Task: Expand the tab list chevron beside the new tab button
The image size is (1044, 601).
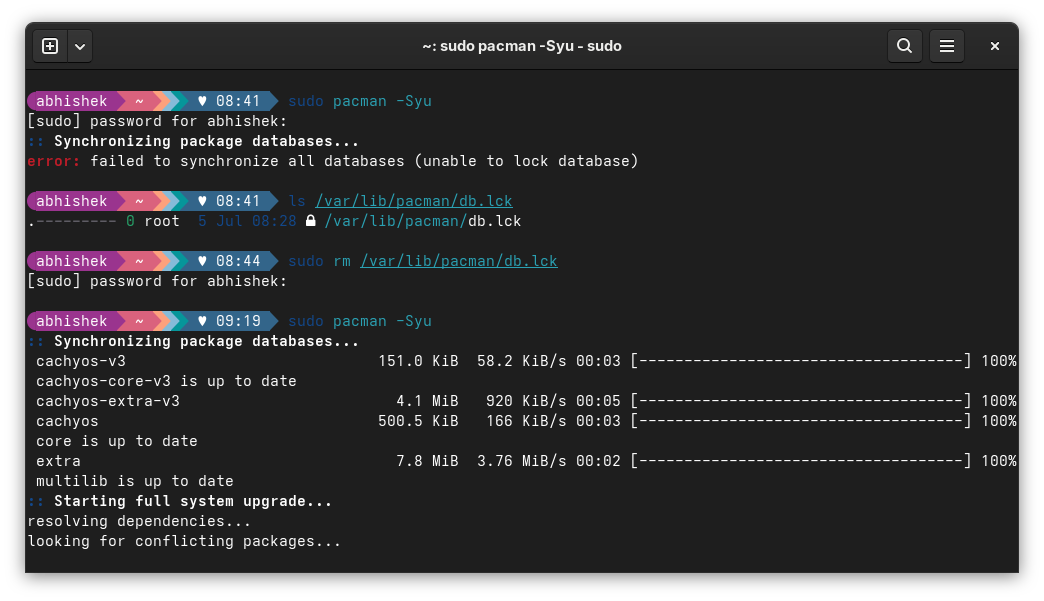Action: click(80, 46)
